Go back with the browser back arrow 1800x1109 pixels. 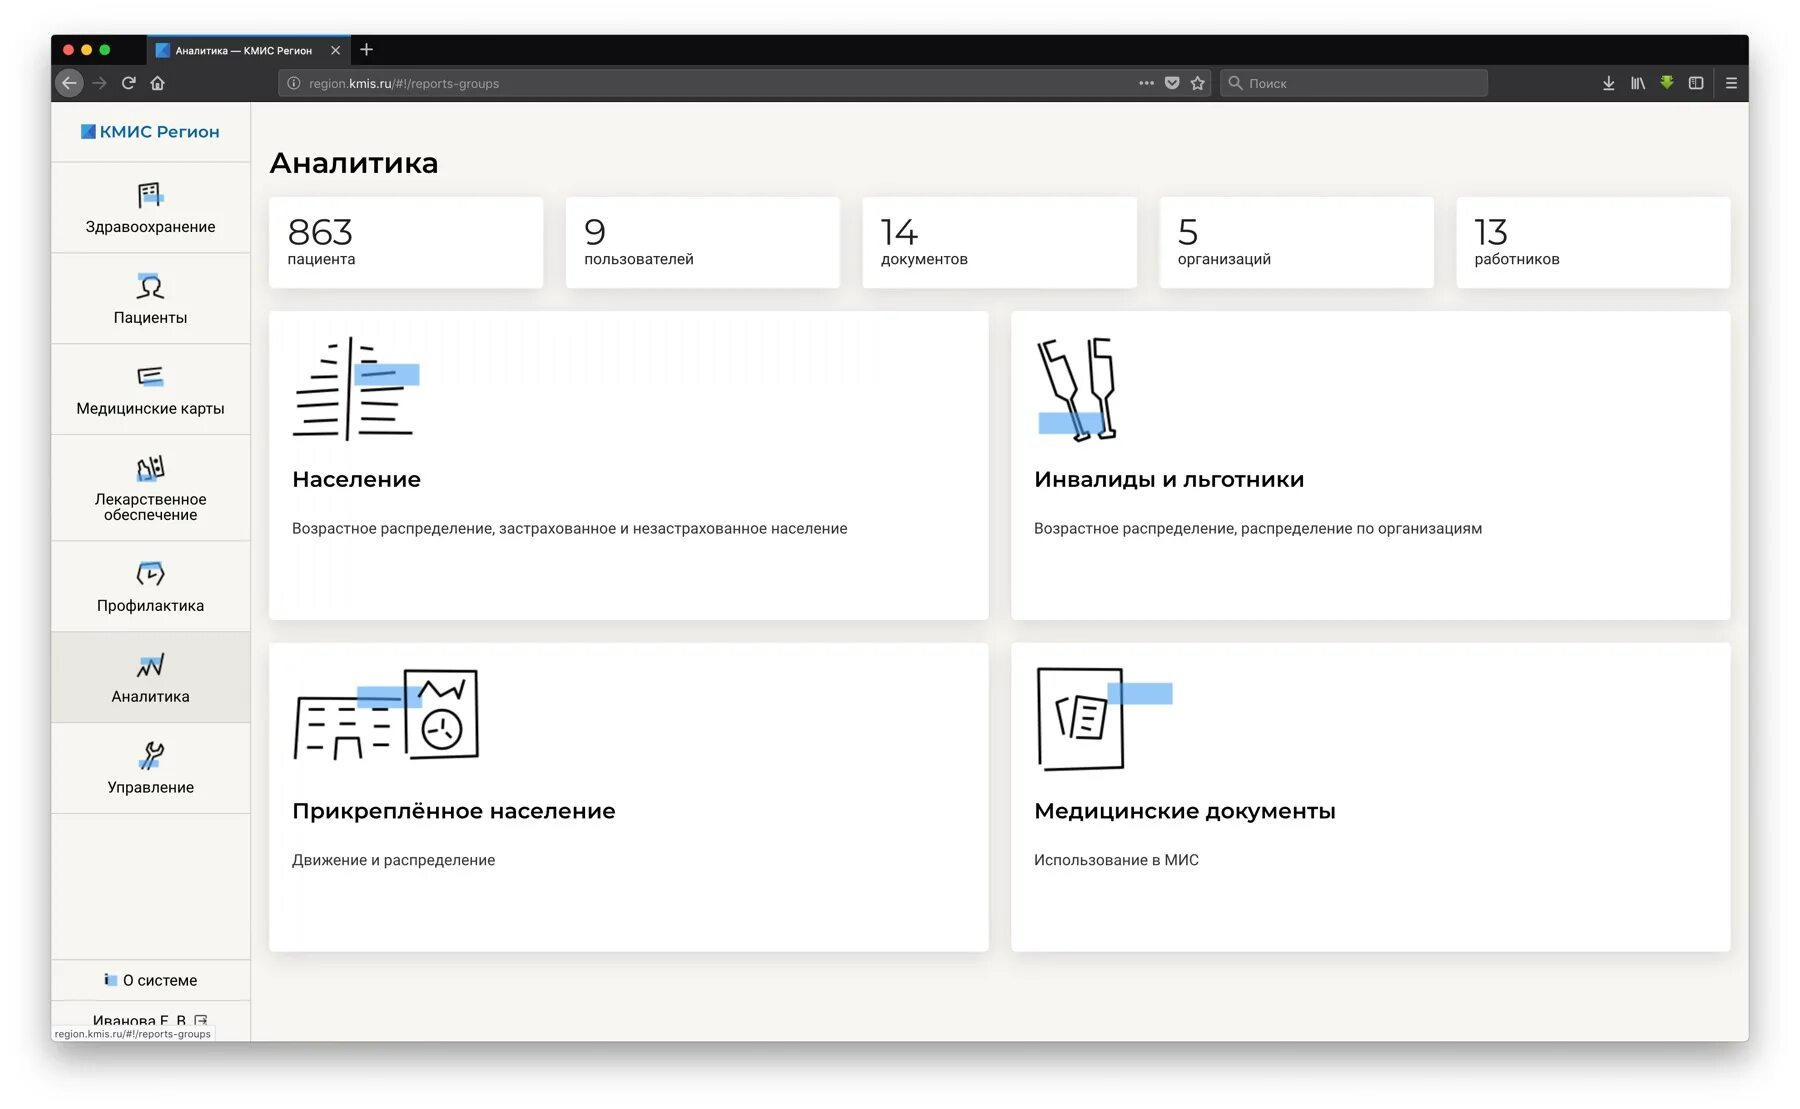[x=69, y=83]
